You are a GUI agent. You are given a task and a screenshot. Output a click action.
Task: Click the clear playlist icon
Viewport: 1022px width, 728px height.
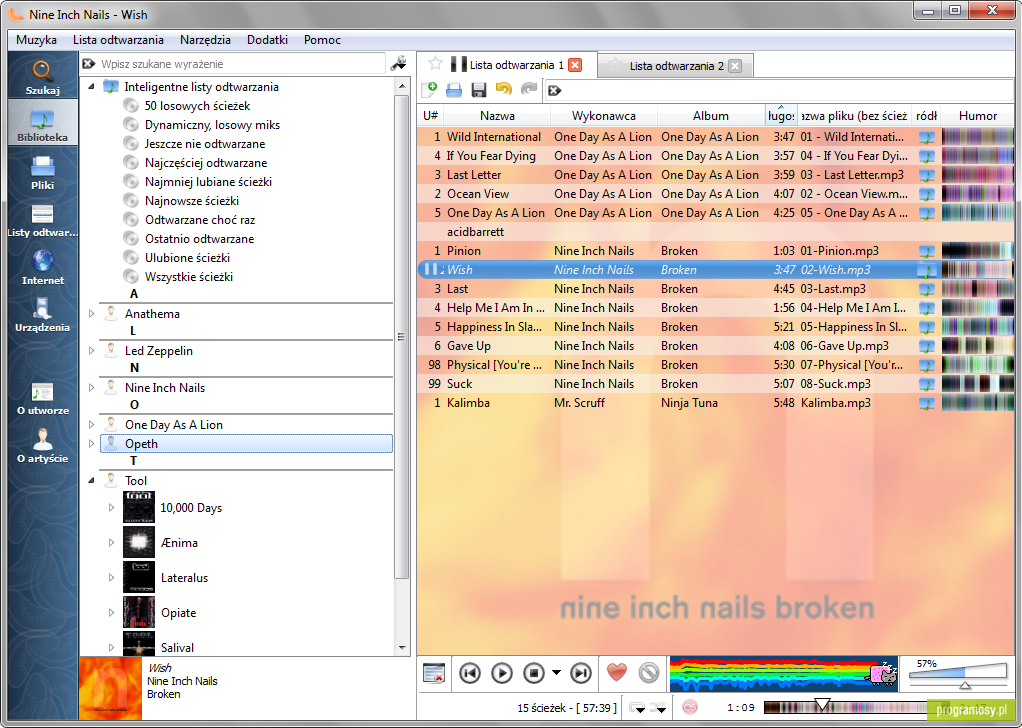coord(434,673)
